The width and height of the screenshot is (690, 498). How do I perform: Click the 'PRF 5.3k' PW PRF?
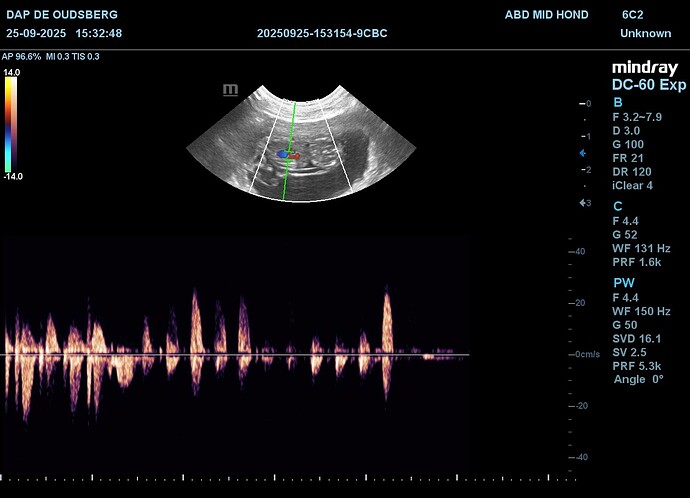point(637,366)
